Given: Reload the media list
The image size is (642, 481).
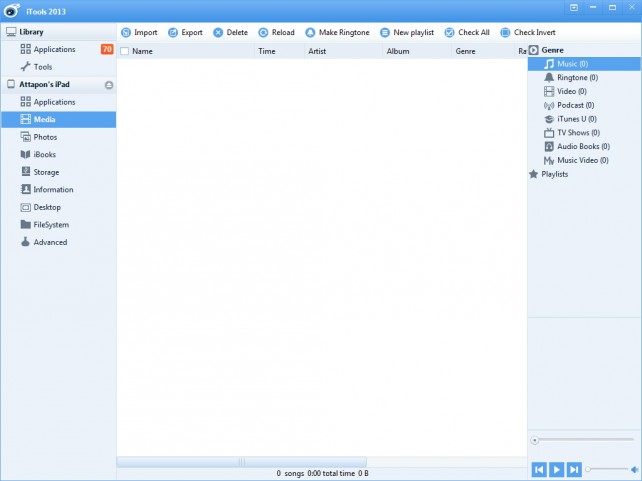Looking at the screenshot, I should pos(263,32).
